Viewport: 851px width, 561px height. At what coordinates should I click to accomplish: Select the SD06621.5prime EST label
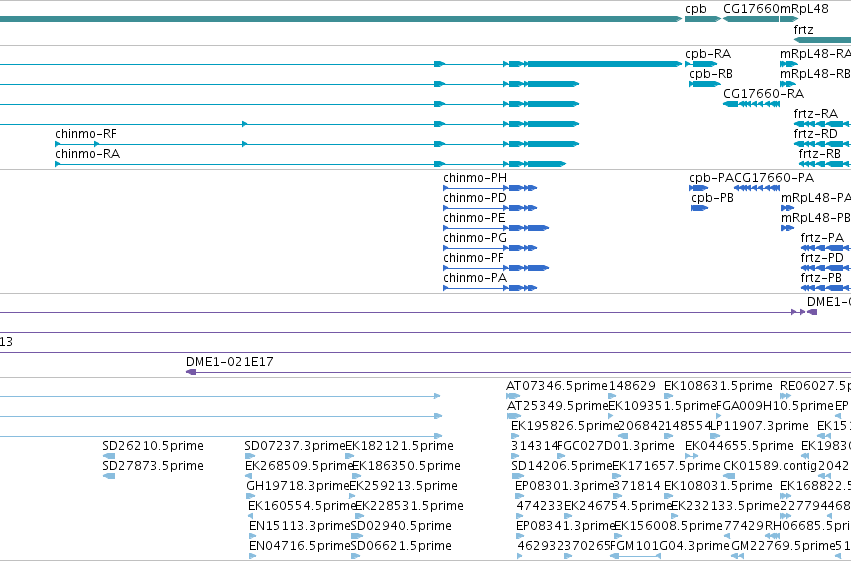click(x=401, y=546)
